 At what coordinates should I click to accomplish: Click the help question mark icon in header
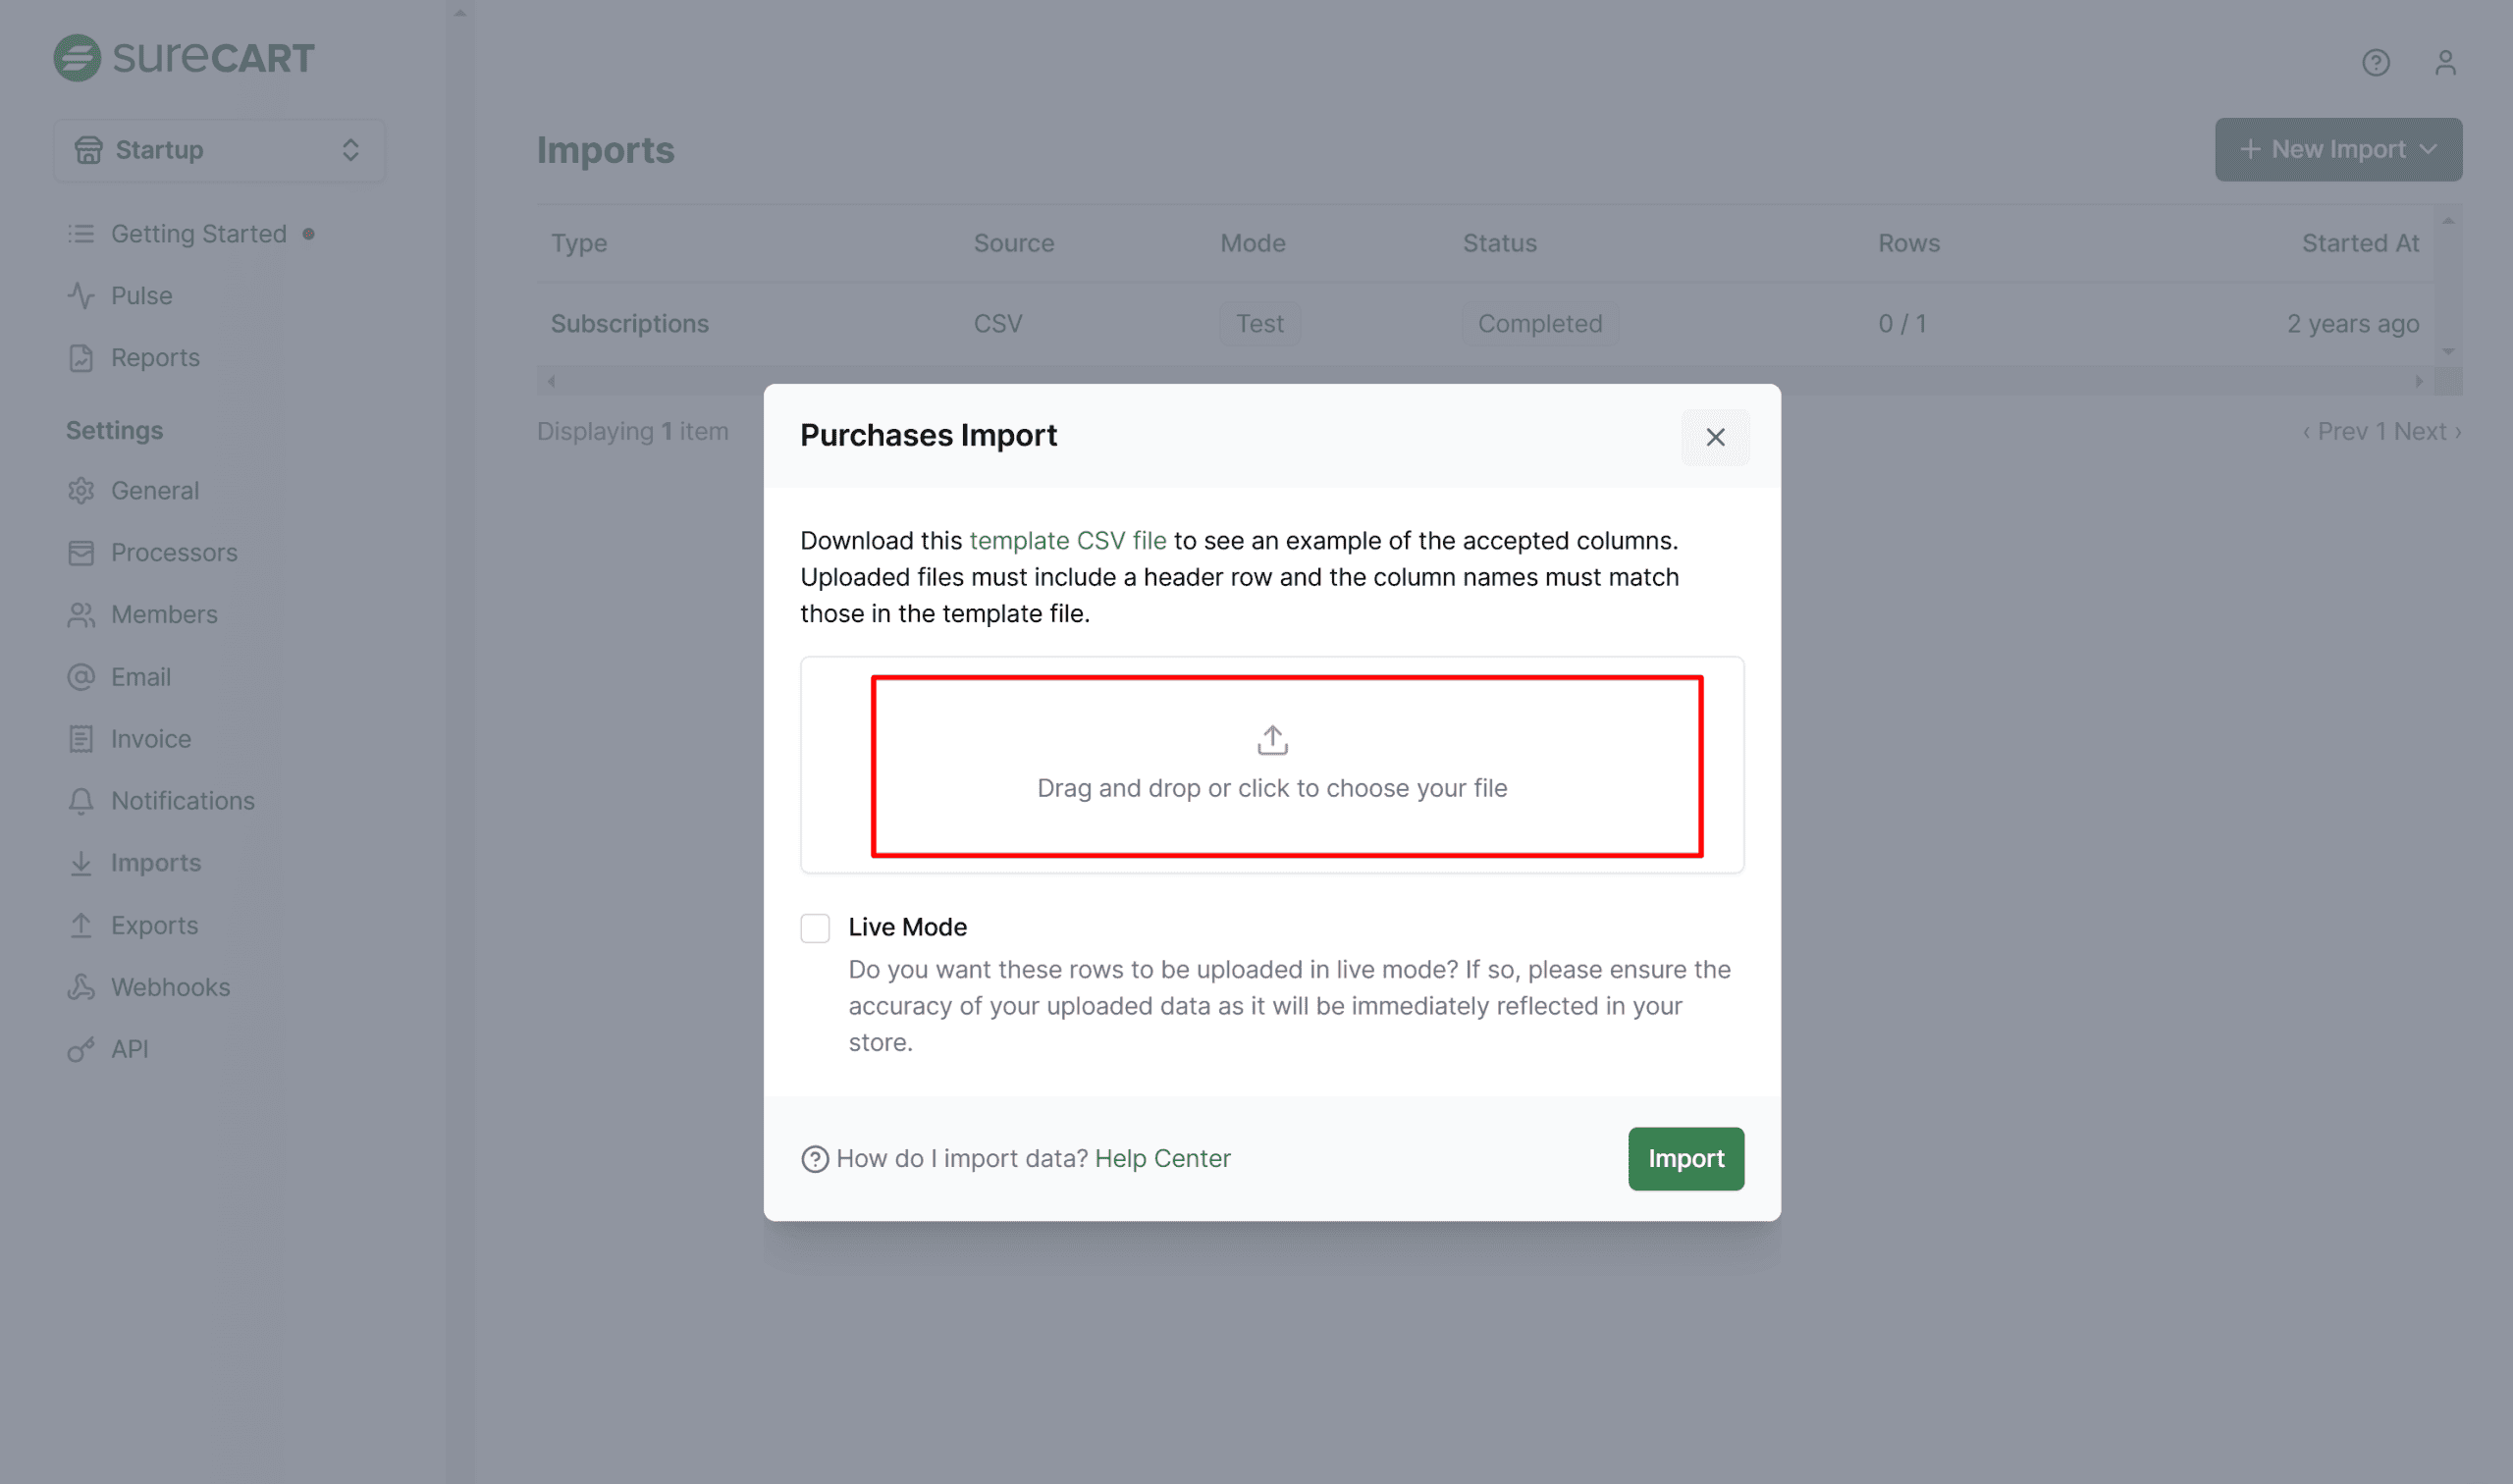pyautogui.click(x=2376, y=63)
